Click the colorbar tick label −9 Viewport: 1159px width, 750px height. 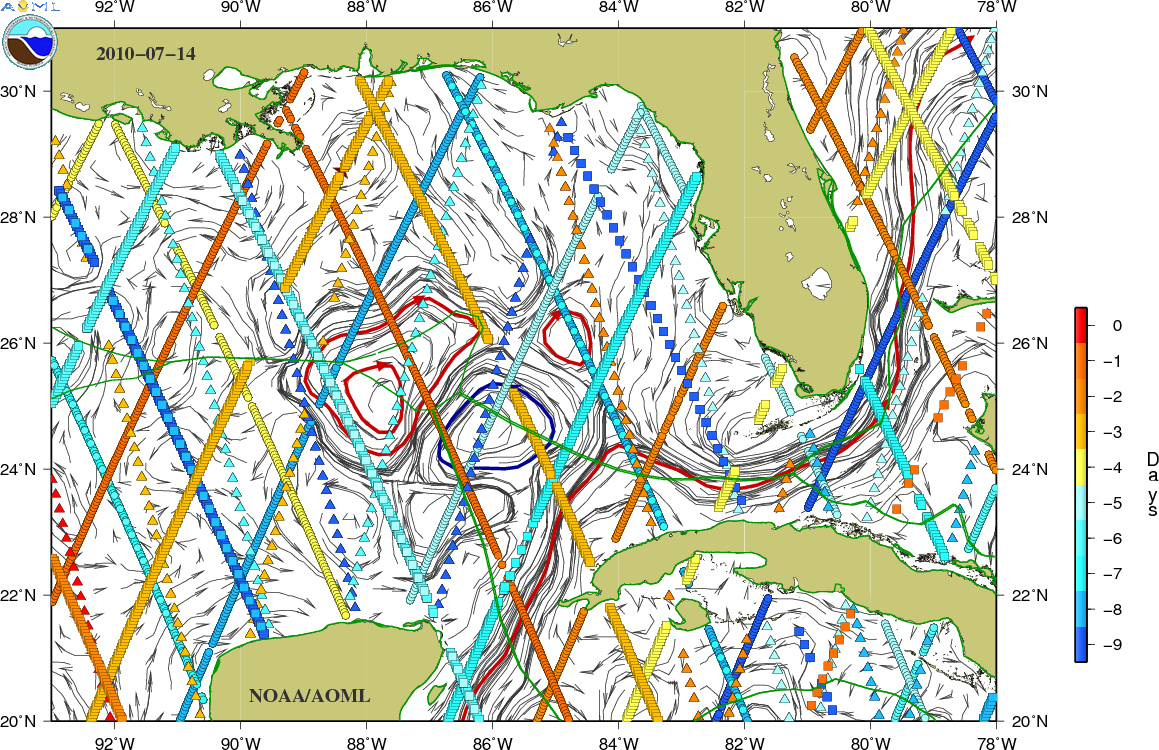(1112, 645)
